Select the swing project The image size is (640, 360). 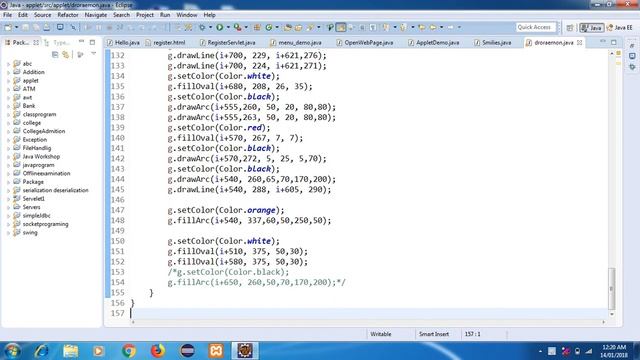(30, 233)
